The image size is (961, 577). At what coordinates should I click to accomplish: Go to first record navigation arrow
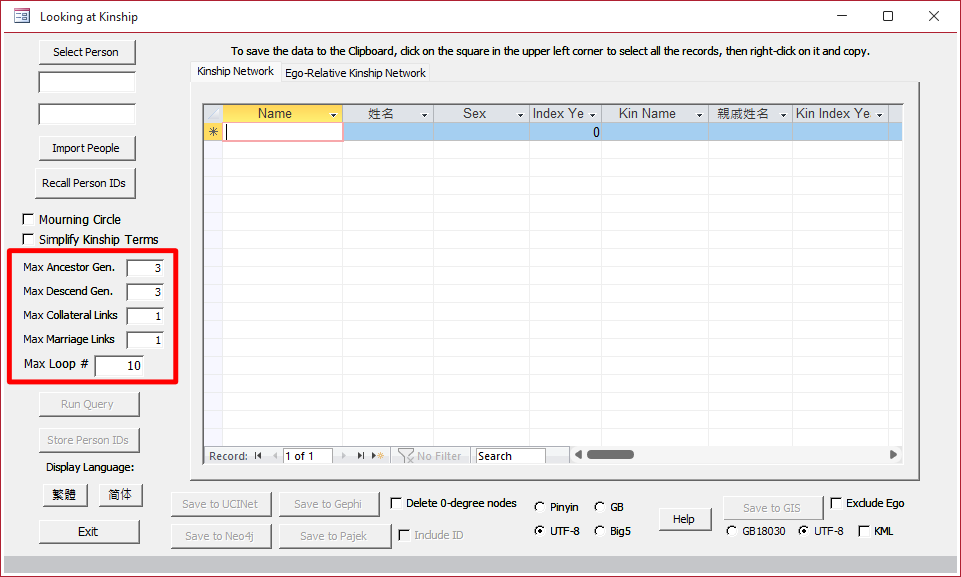(x=258, y=456)
